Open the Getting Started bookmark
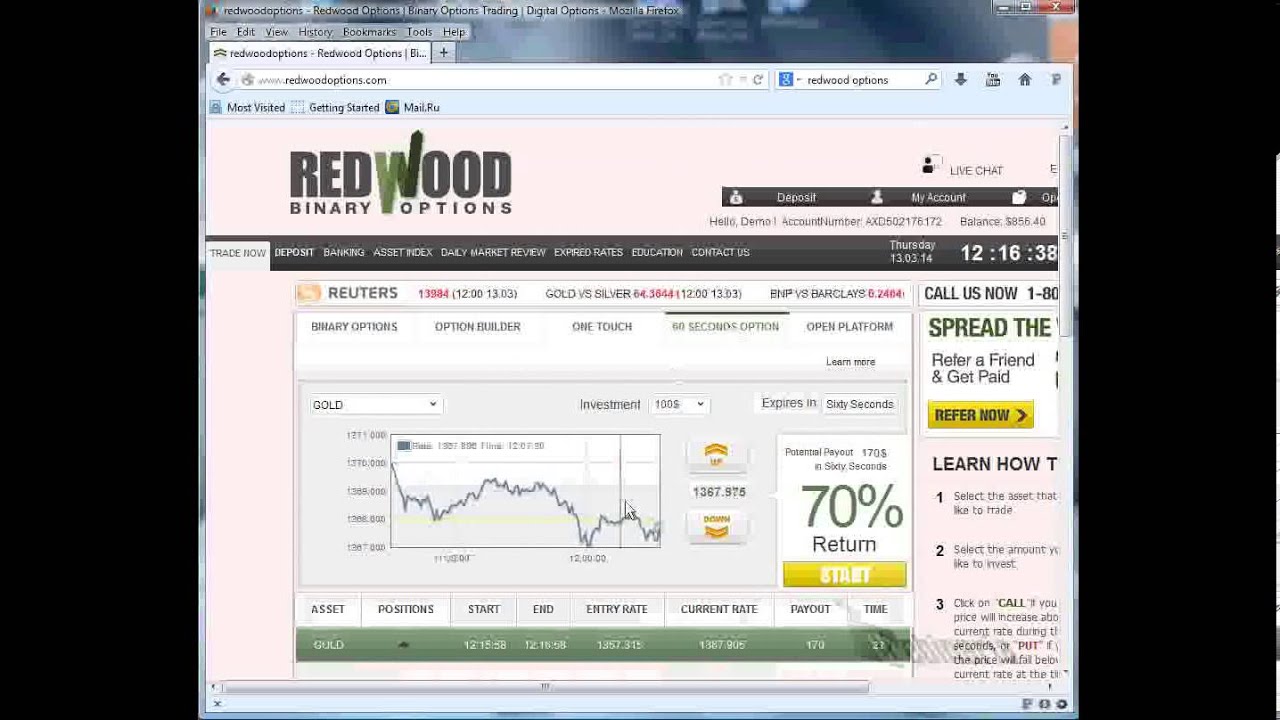The width and height of the screenshot is (1280, 720). (x=335, y=107)
